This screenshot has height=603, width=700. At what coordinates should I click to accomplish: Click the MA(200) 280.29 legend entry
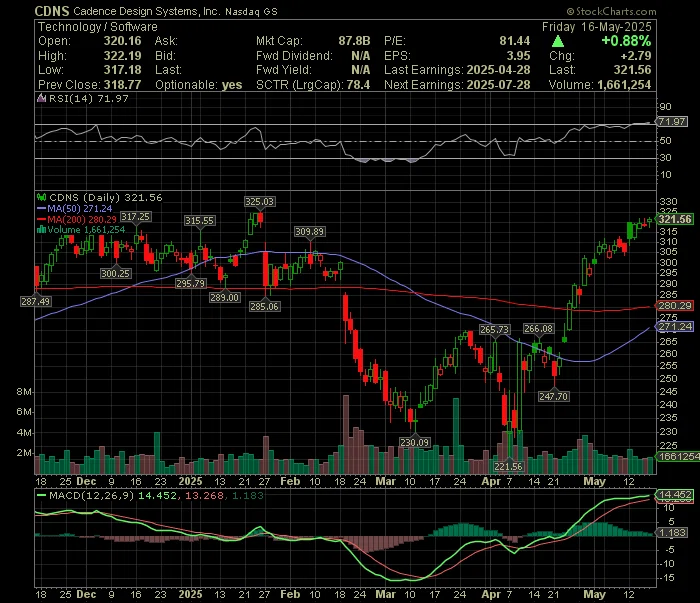[77, 219]
